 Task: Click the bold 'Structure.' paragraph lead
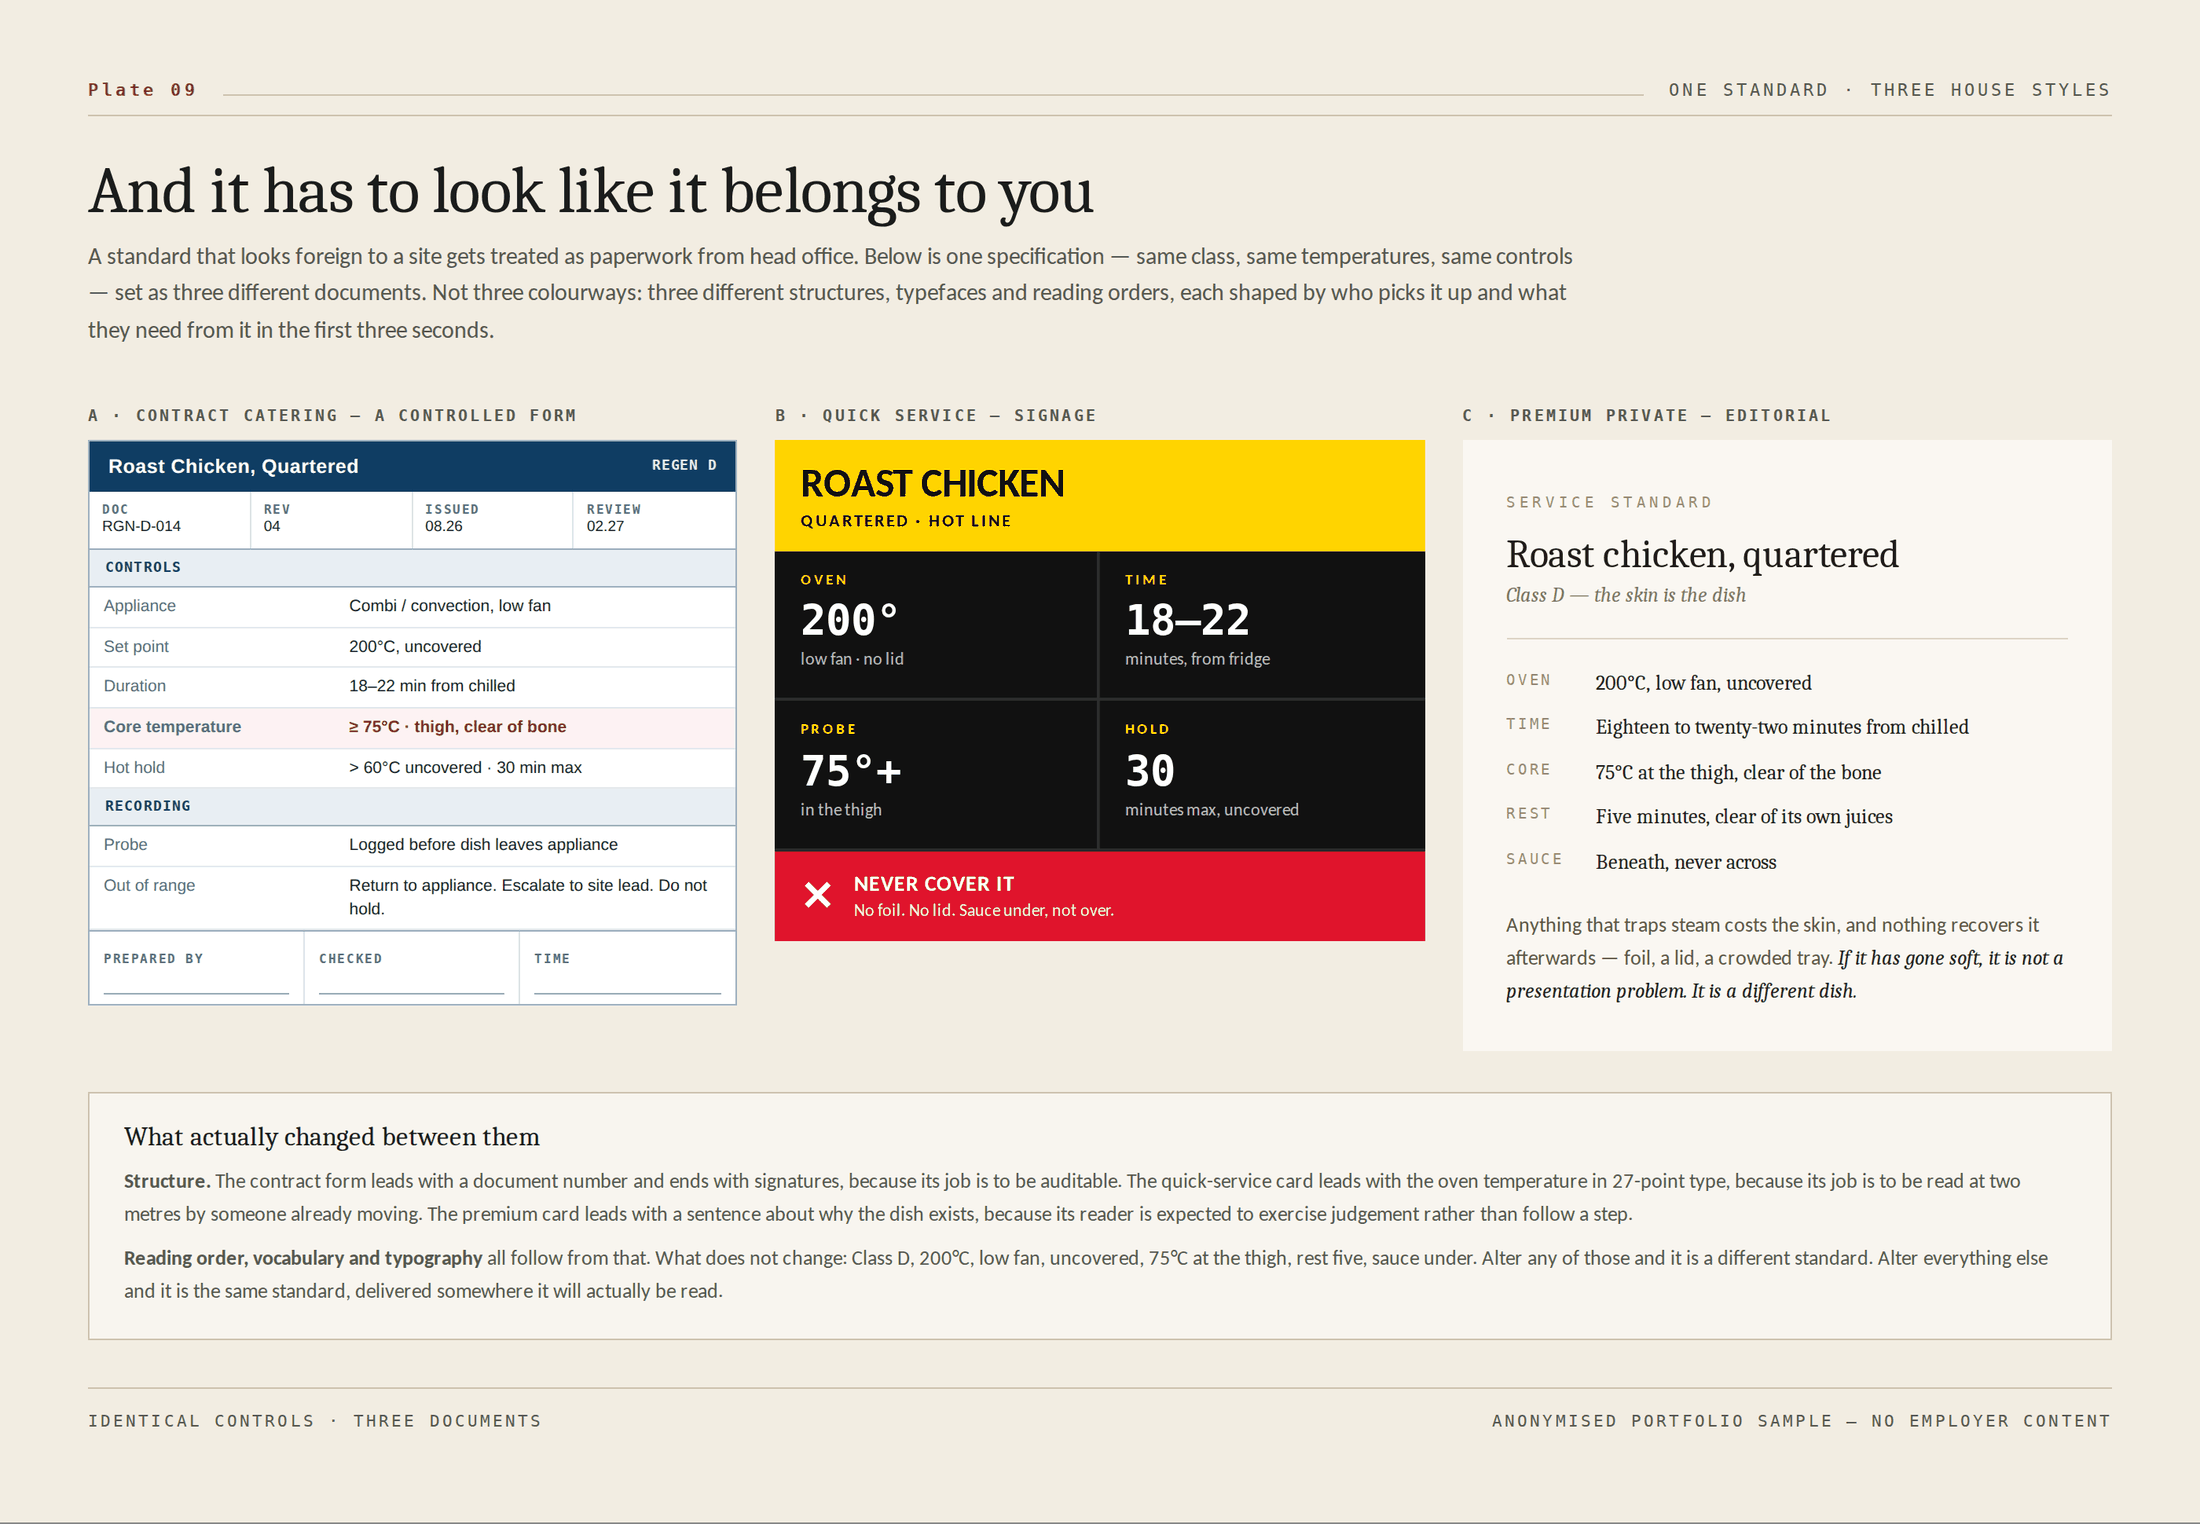pos(167,1181)
